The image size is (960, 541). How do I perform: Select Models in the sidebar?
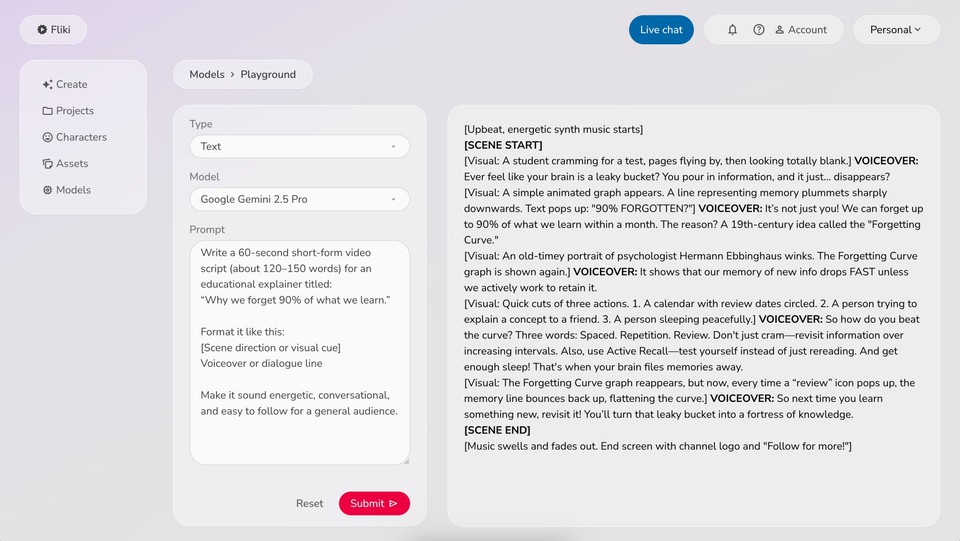coord(66,190)
